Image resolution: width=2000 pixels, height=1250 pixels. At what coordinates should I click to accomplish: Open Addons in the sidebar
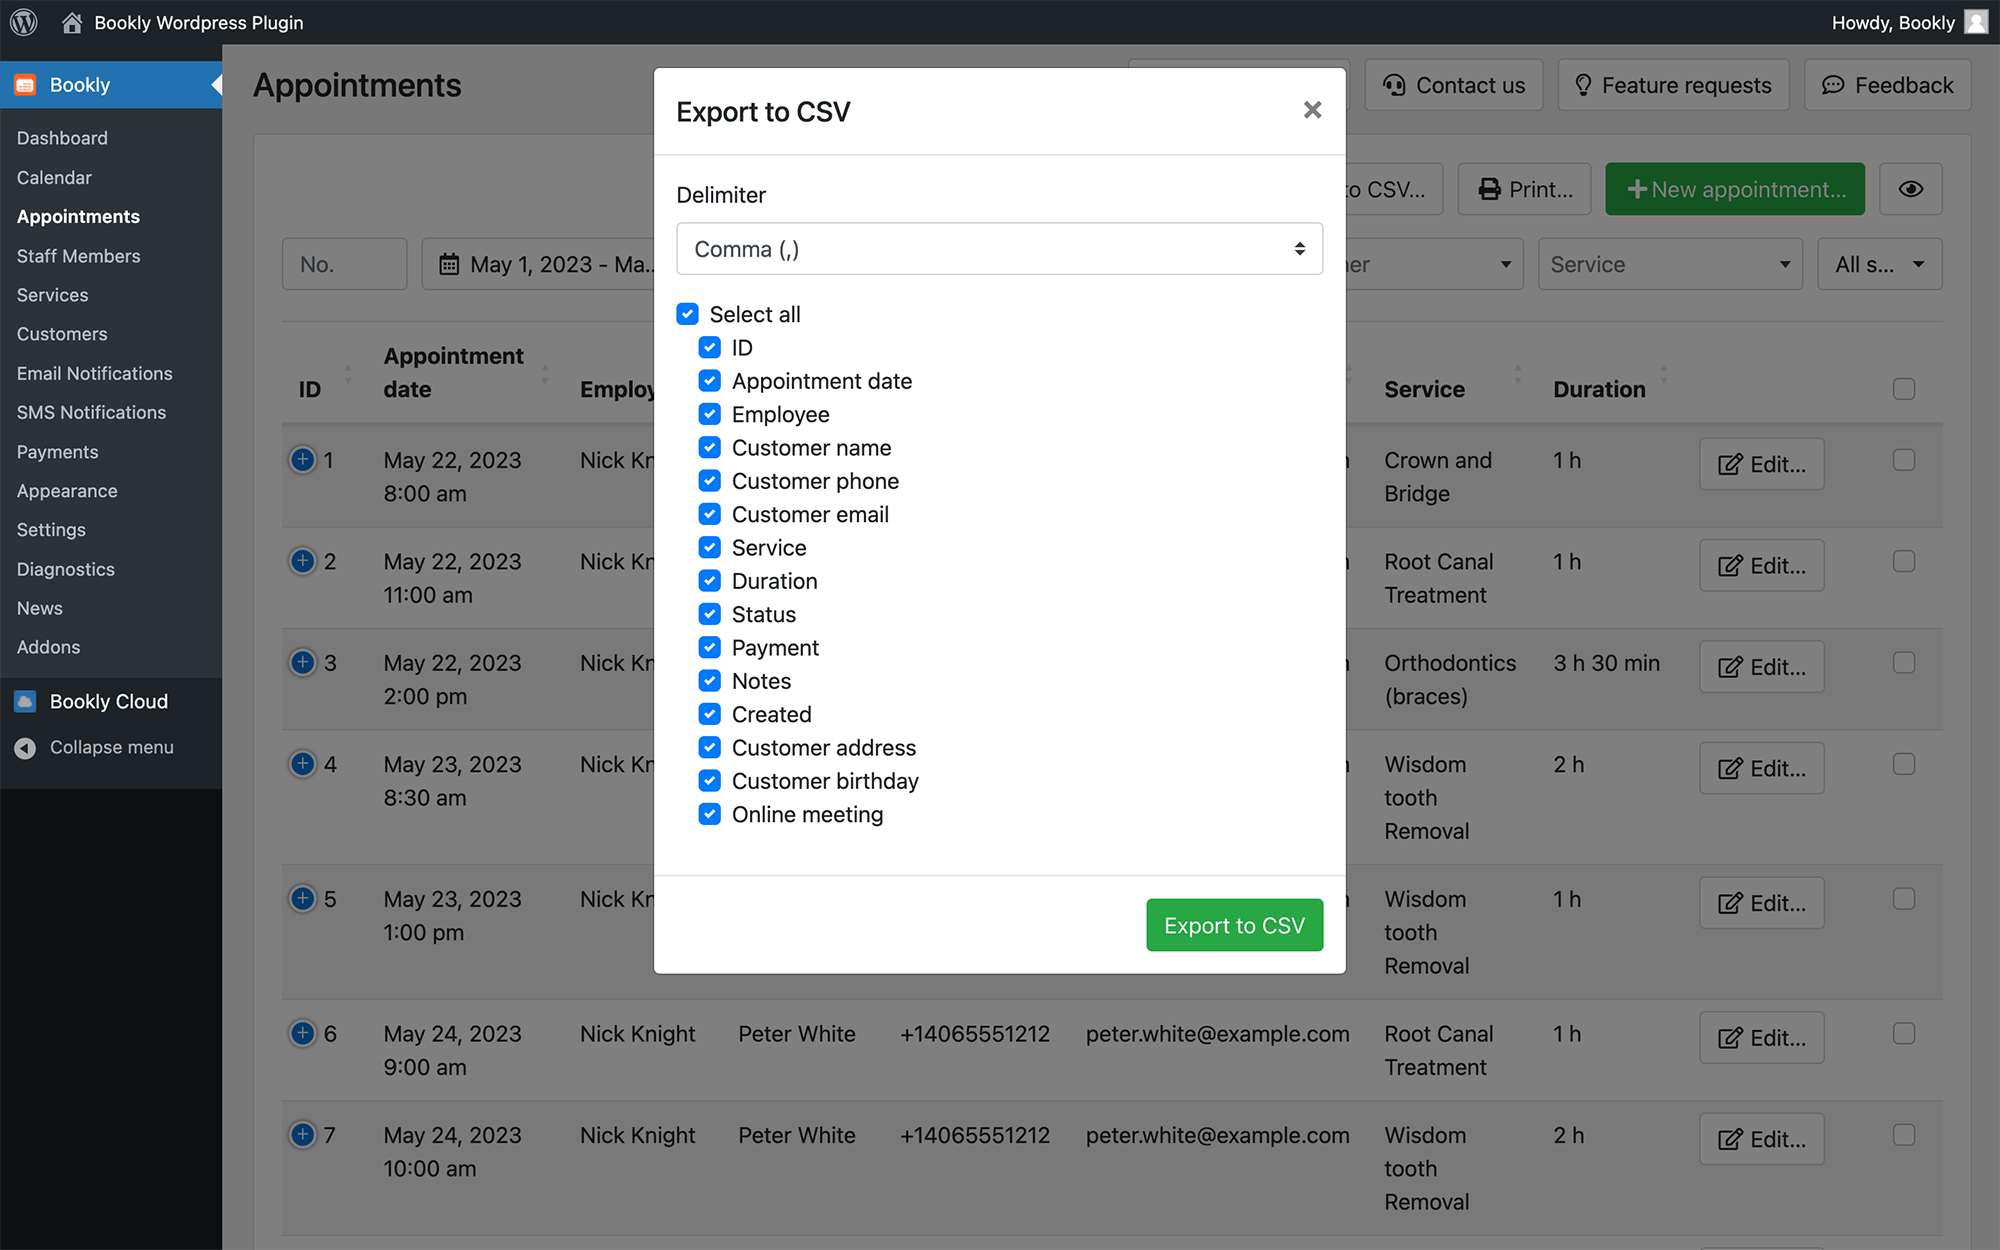[x=48, y=647]
